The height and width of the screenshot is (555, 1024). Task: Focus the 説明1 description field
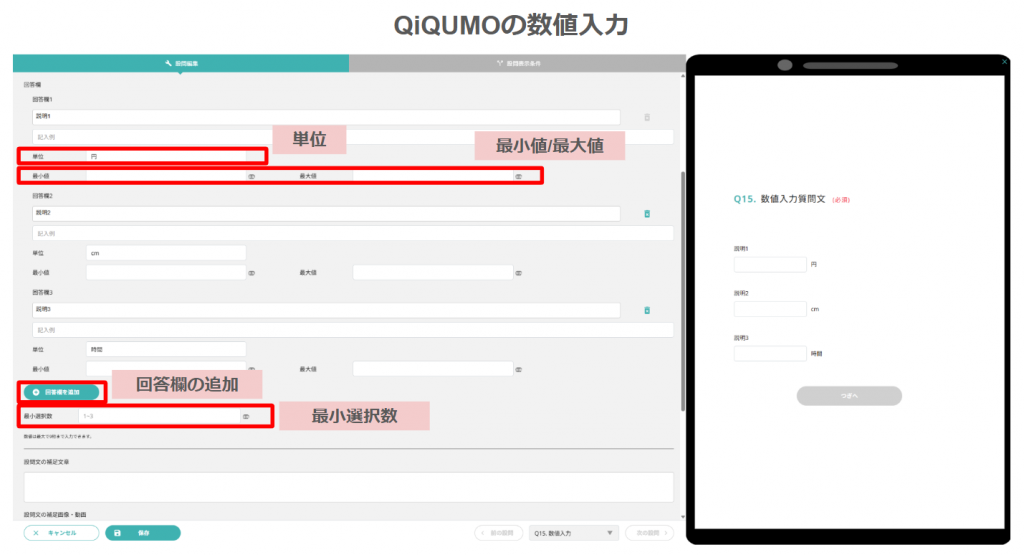click(326, 117)
